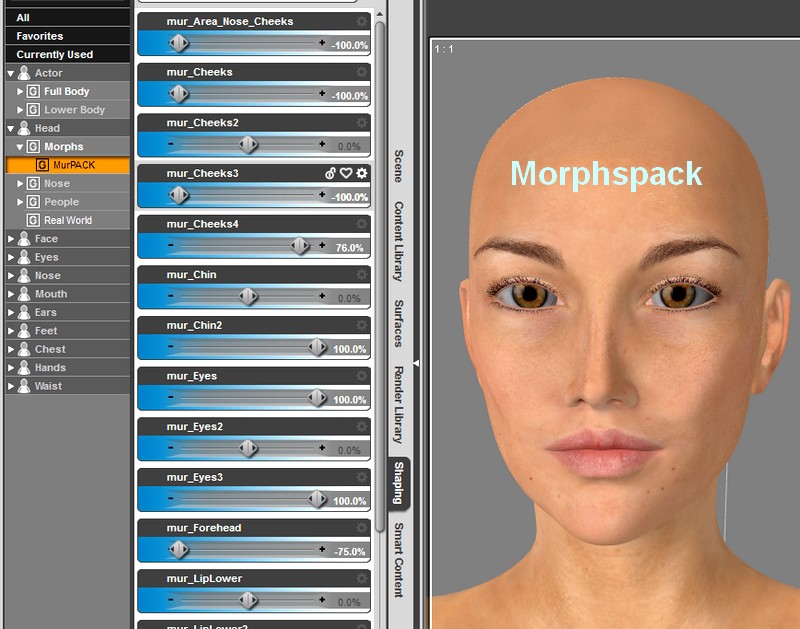Image resolution: width=800 pixels, height=629 pixels.
Task: Show All properties filter
Action: point(67,17)
